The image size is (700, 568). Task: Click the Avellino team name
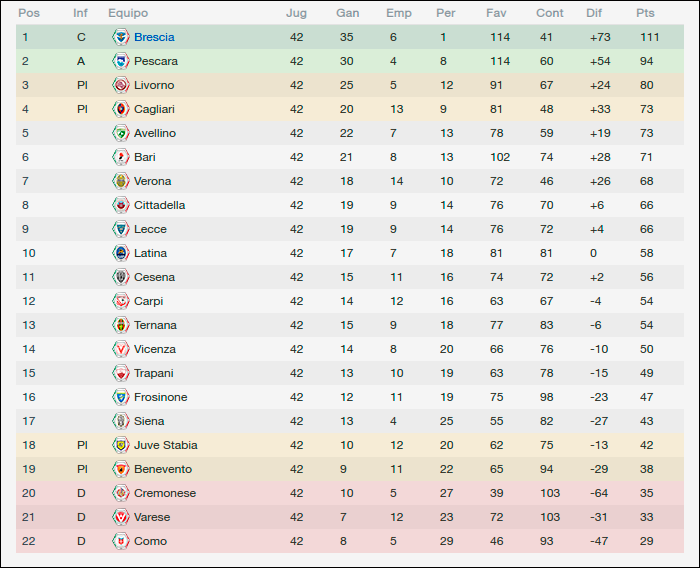[x=155, y=133]
